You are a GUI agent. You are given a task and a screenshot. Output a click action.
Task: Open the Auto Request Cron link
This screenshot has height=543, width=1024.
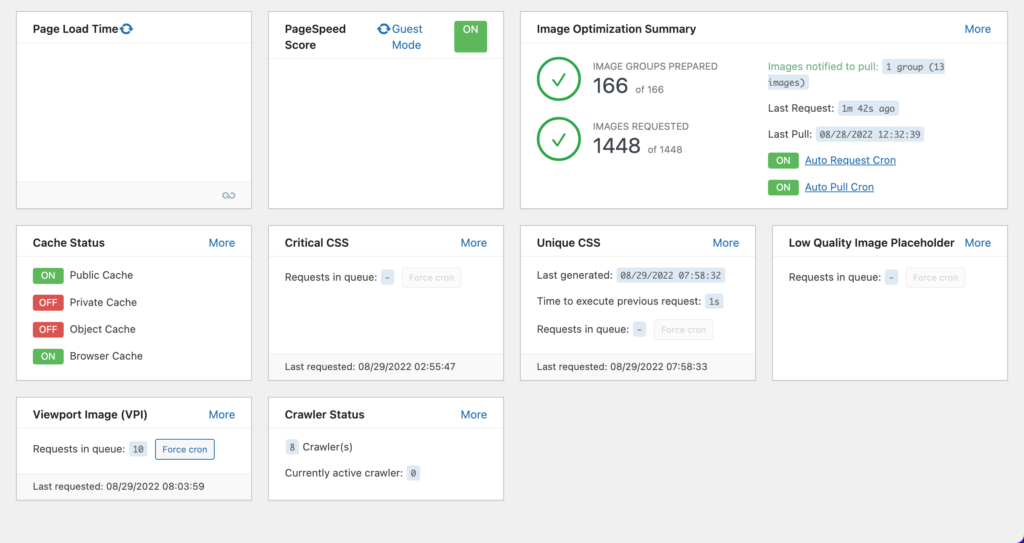coord(850,160)
